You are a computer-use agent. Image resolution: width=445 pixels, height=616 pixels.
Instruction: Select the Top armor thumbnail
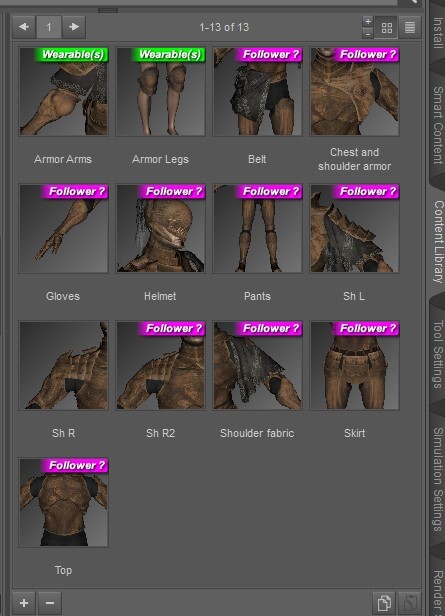[63, 502]
